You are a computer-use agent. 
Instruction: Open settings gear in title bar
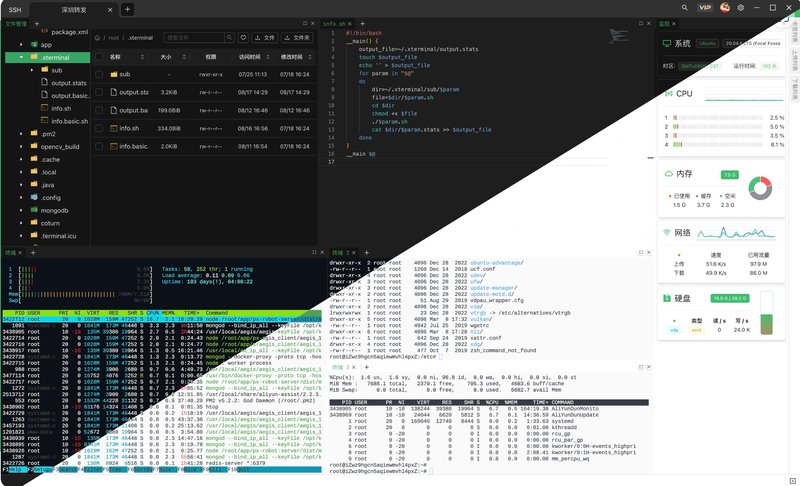[741, 8]
